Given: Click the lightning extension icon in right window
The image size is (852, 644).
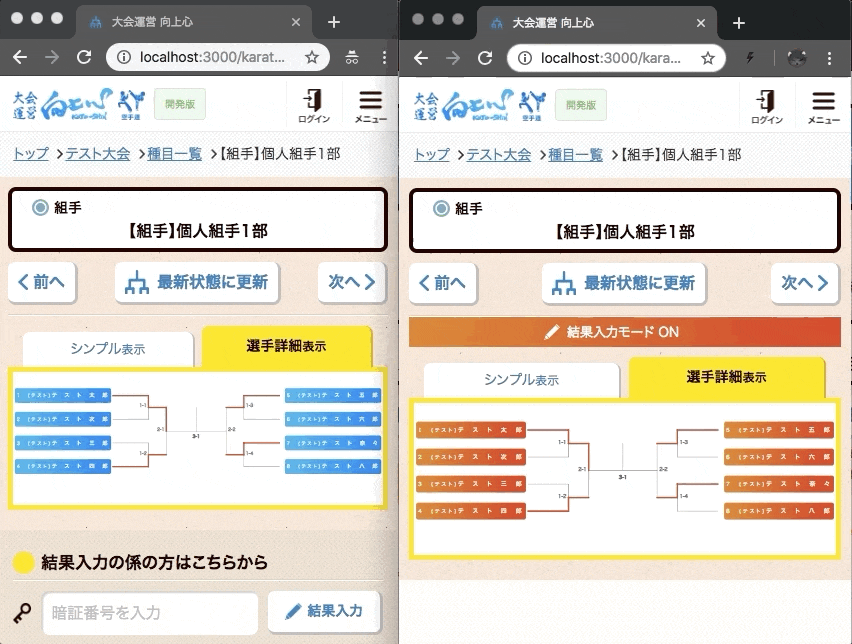Looking at the screenshot, I should click(x=749, y=58).
